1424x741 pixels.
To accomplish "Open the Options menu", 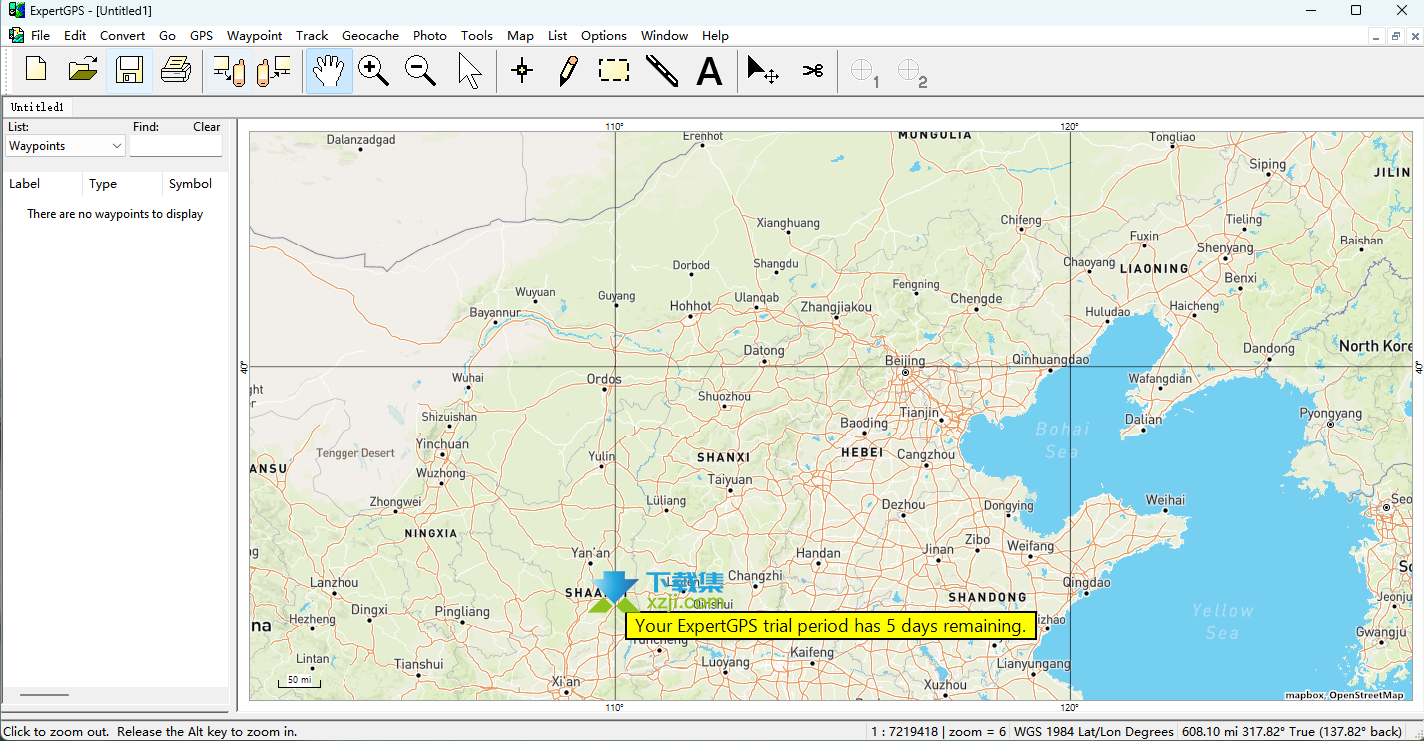I will 604,35.
